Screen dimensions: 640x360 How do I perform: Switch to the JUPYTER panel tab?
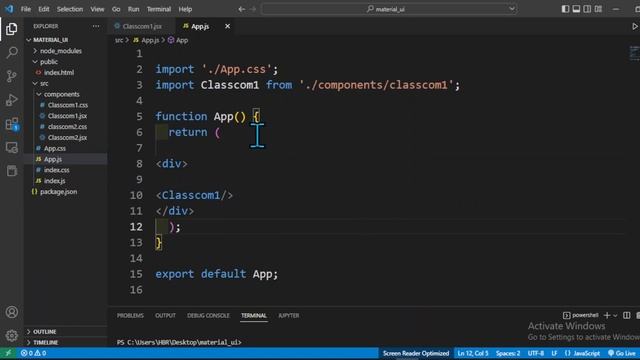pyautogui.click(x=289, y=316)
